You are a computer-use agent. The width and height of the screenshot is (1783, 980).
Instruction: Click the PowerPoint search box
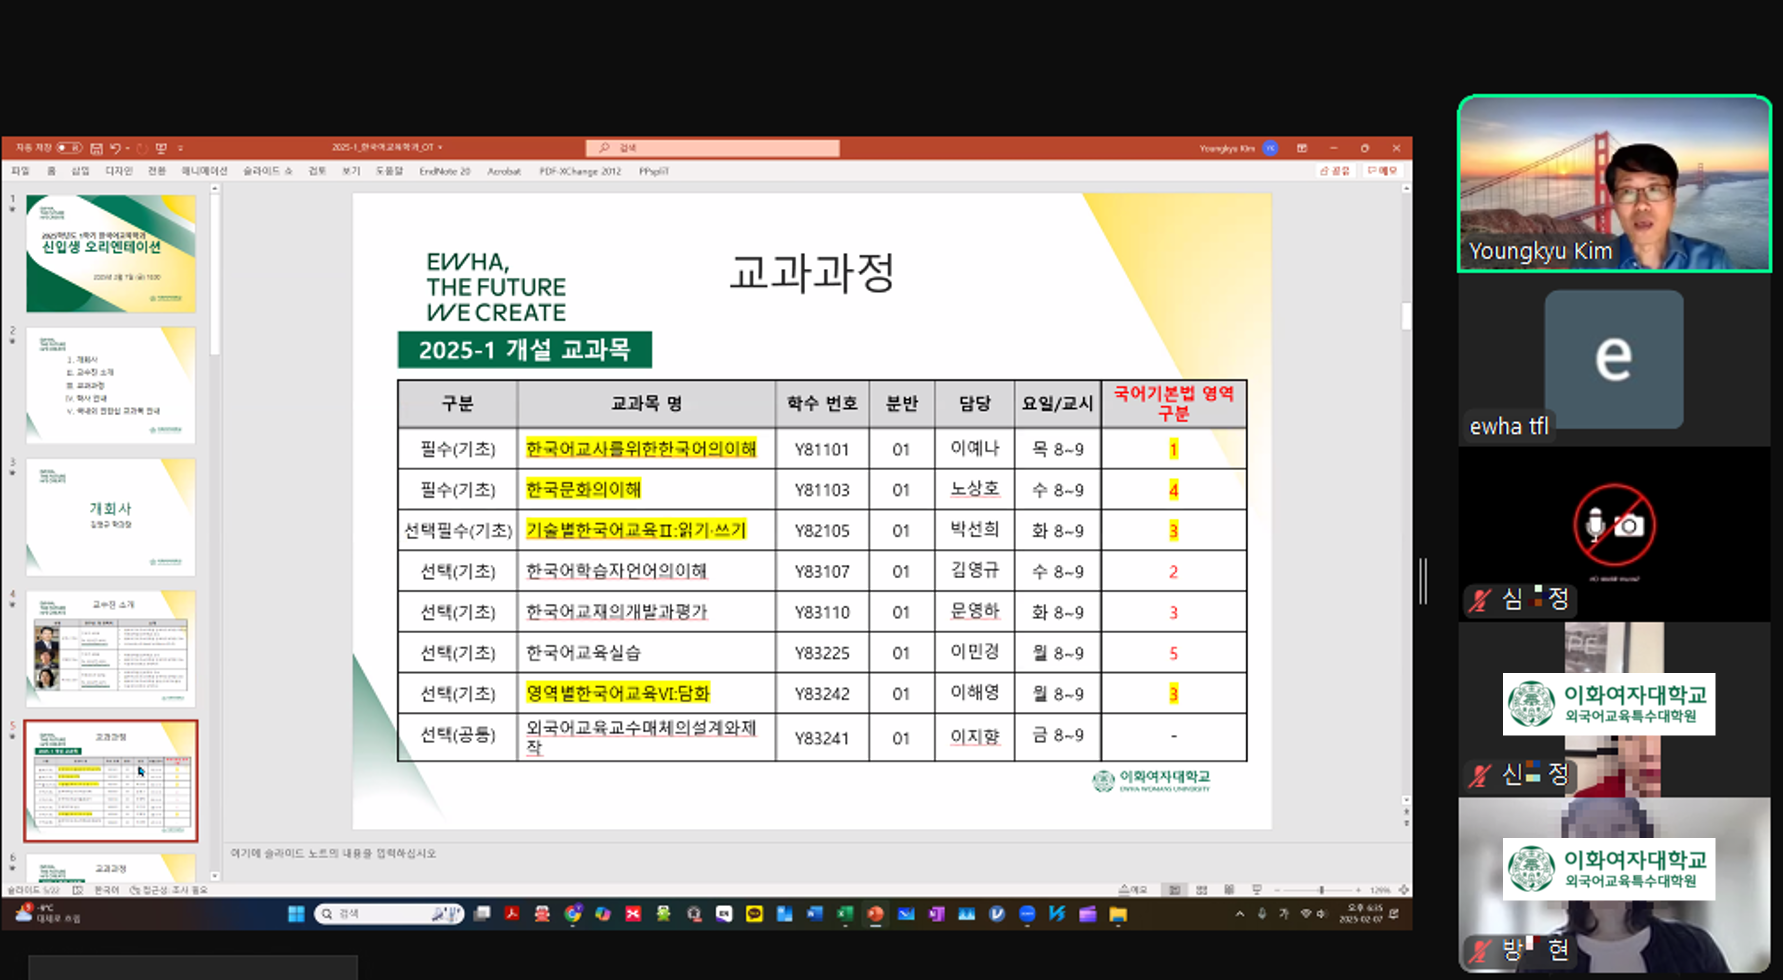[713, 148]
